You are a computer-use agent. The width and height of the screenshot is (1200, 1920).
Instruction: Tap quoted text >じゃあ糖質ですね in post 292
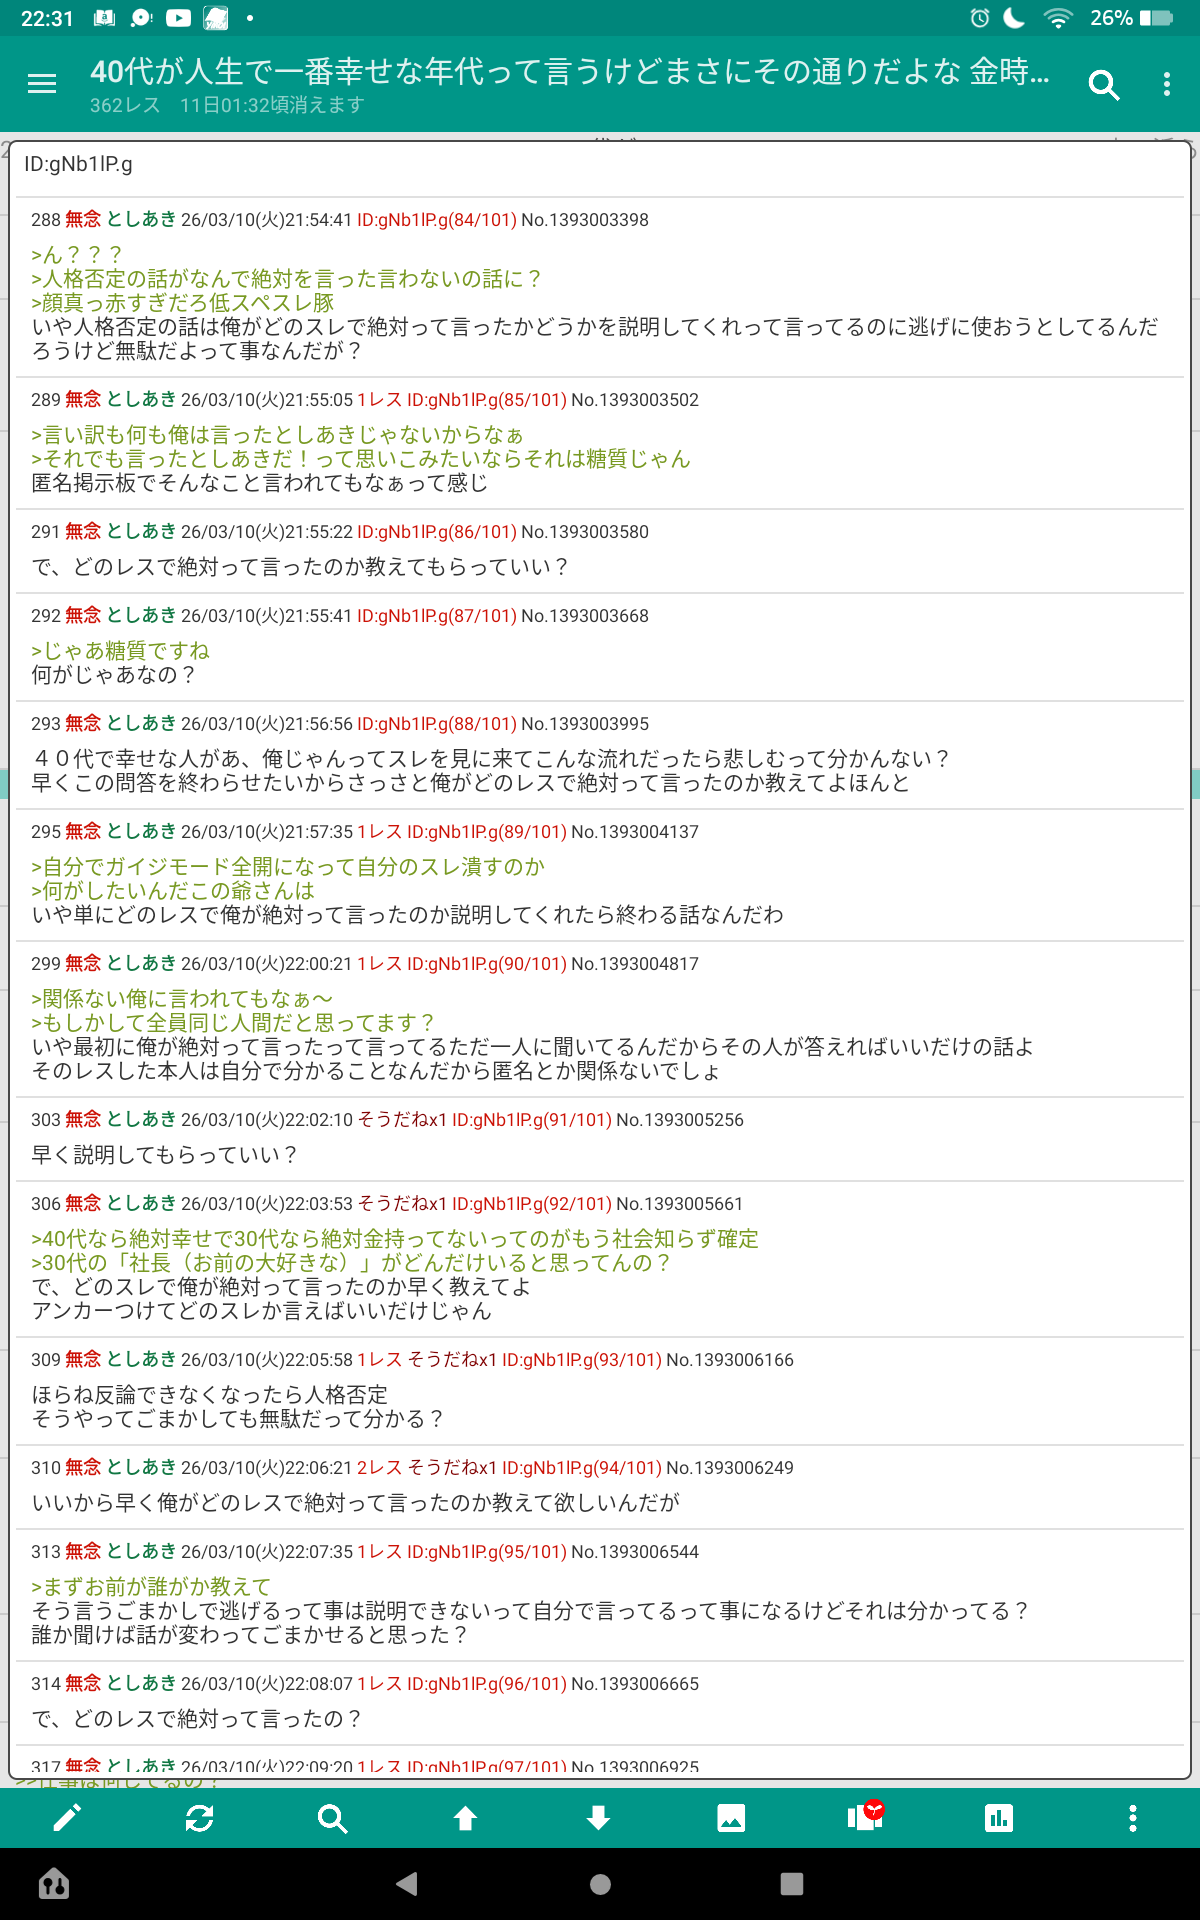(120, 651)
